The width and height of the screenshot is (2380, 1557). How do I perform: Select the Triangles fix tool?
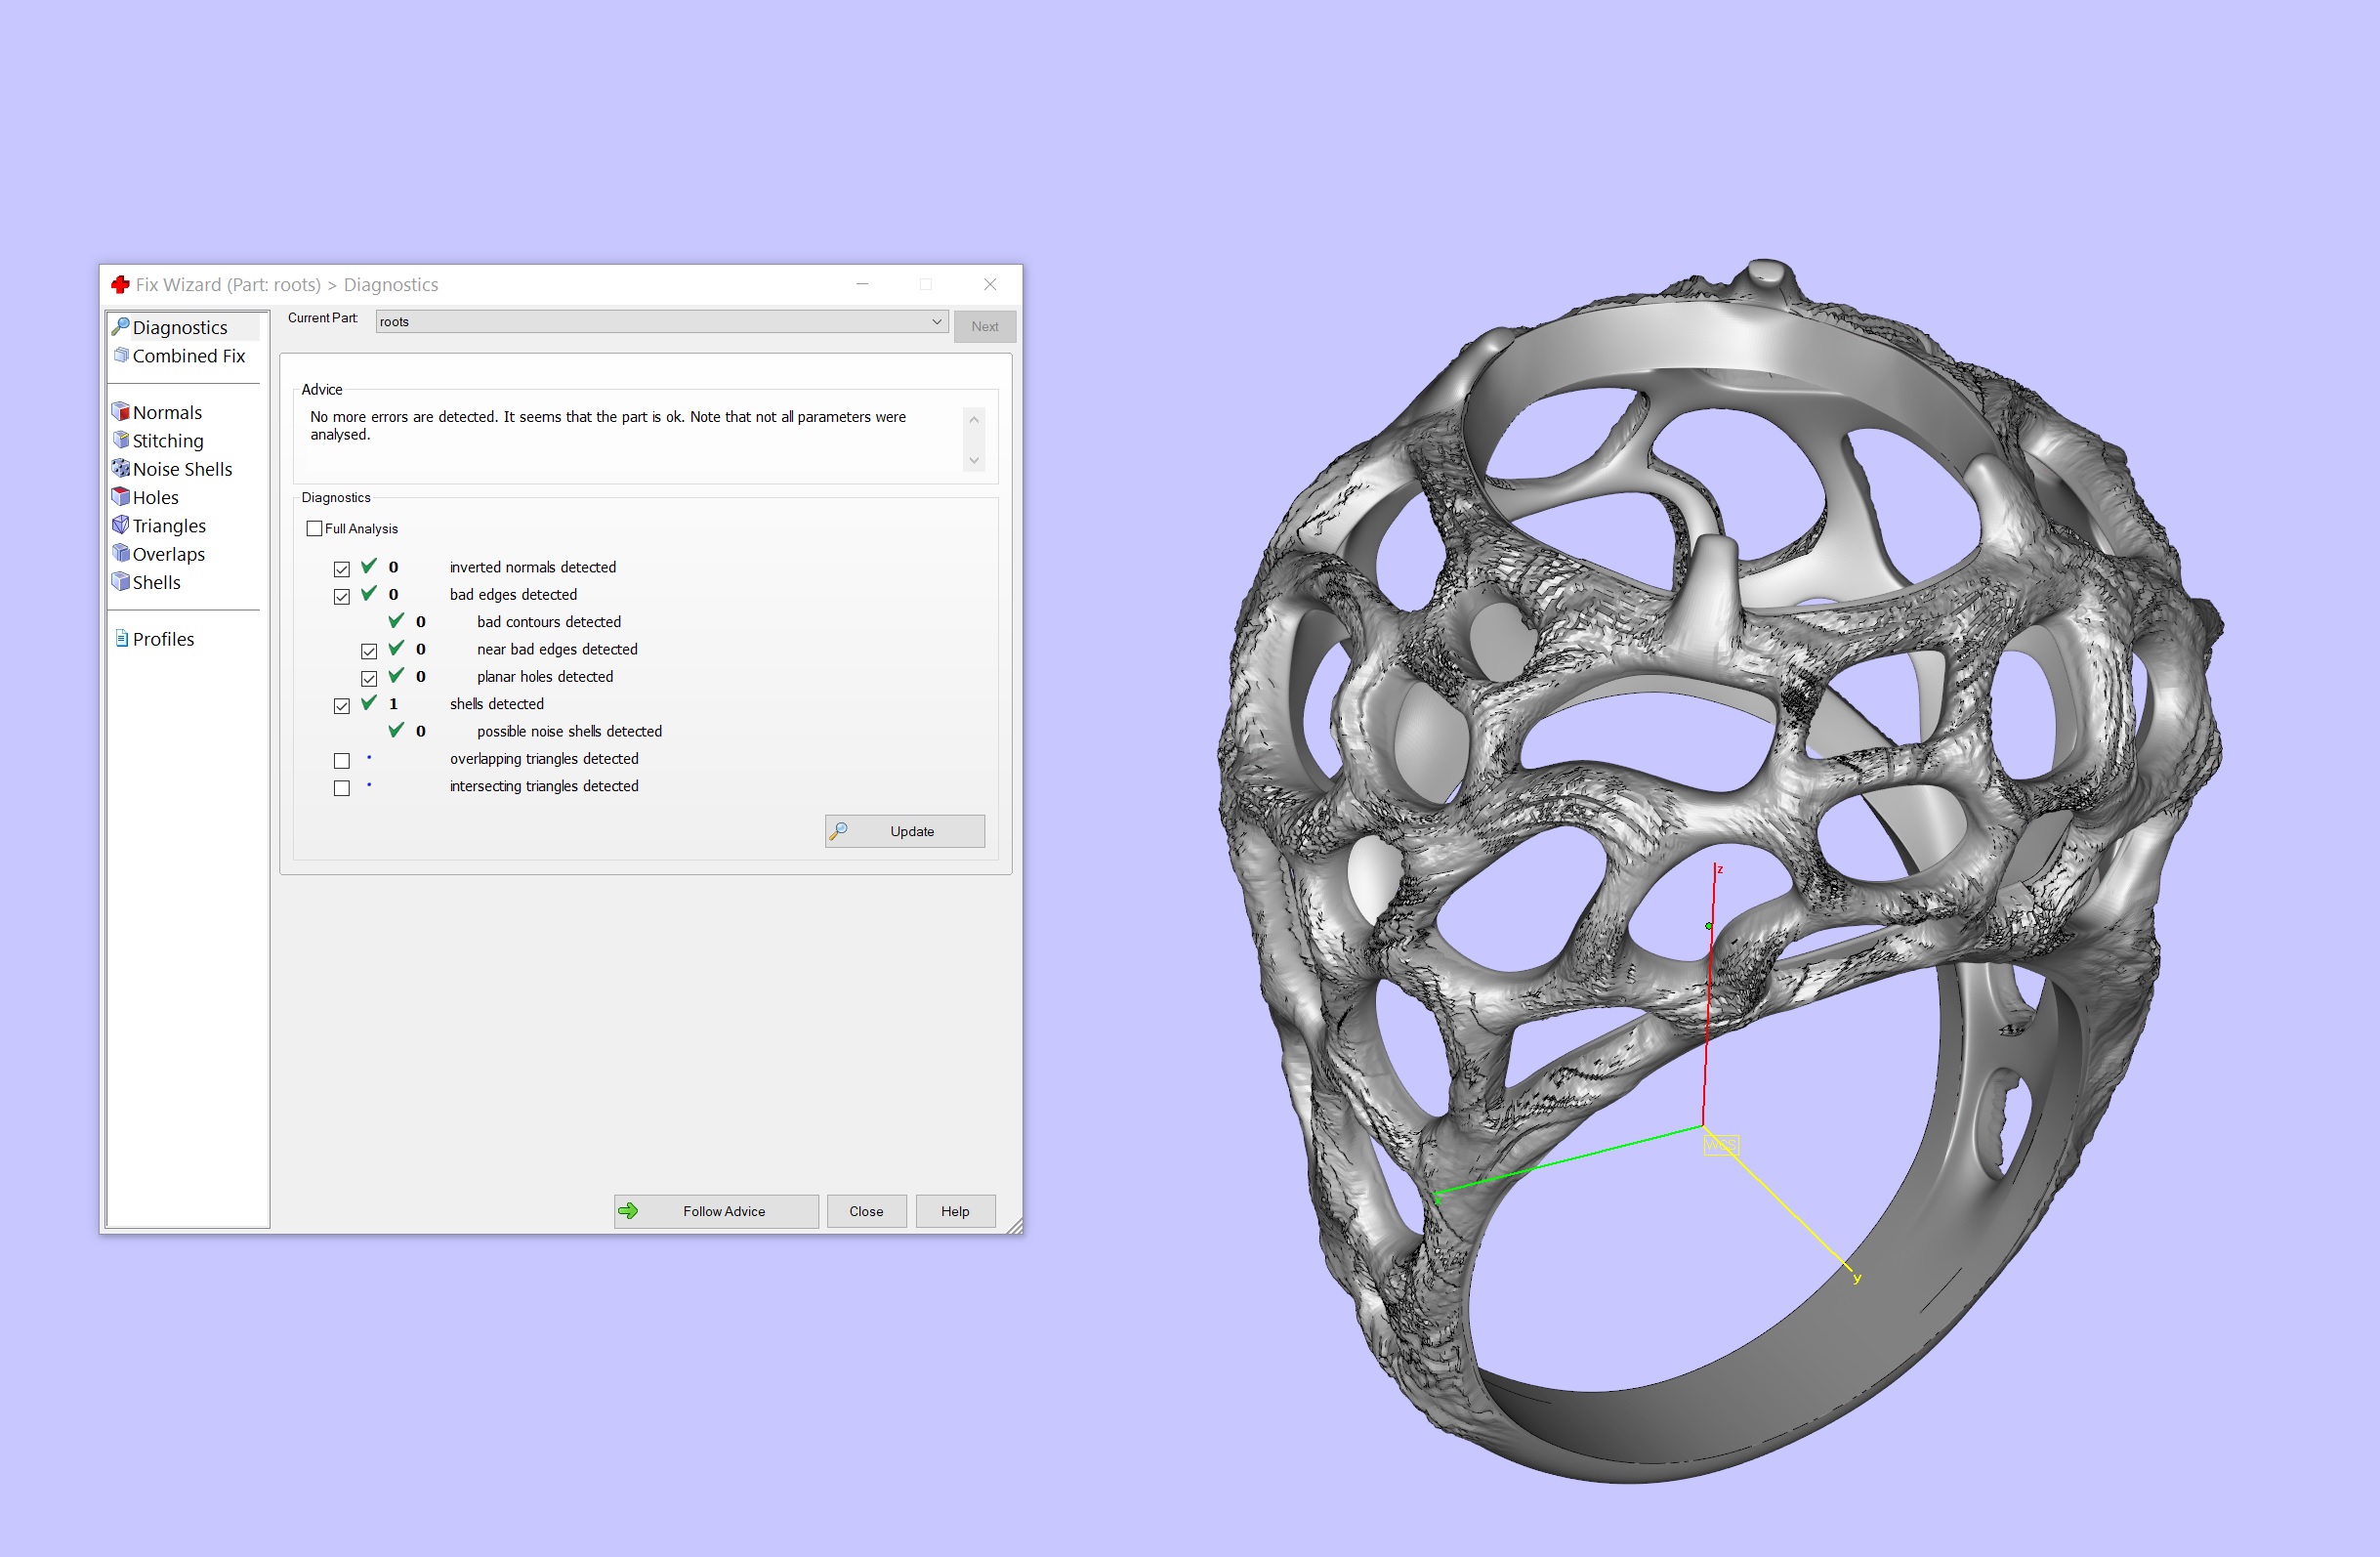point(168,525)
